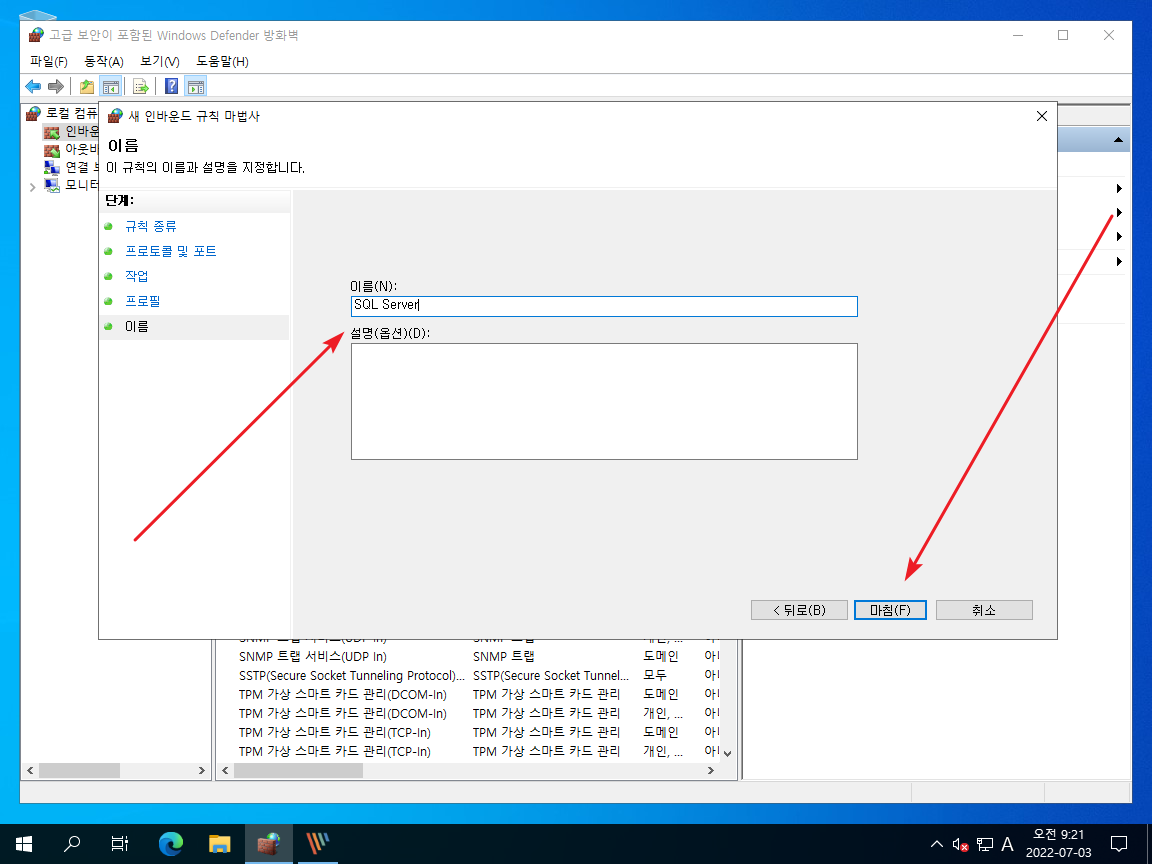Viewport: 1152px width, 864px height.
Task: Click the rules list scroll-right arrow
Action: [710, 770]
